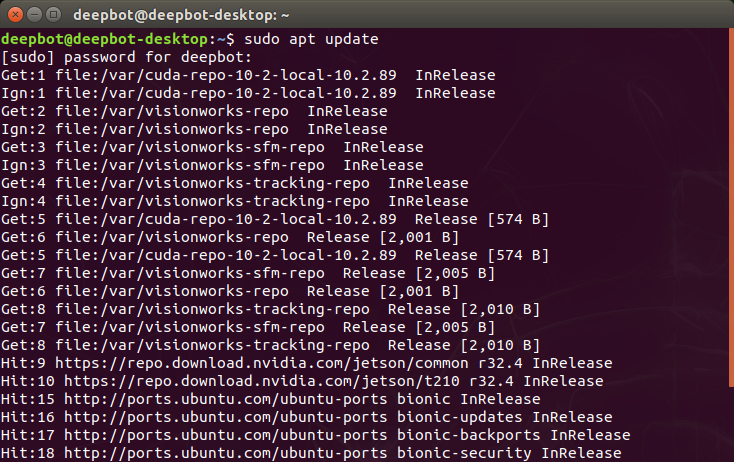Click the 'Ign:4' visionworks-tracking-repo line

235,201
